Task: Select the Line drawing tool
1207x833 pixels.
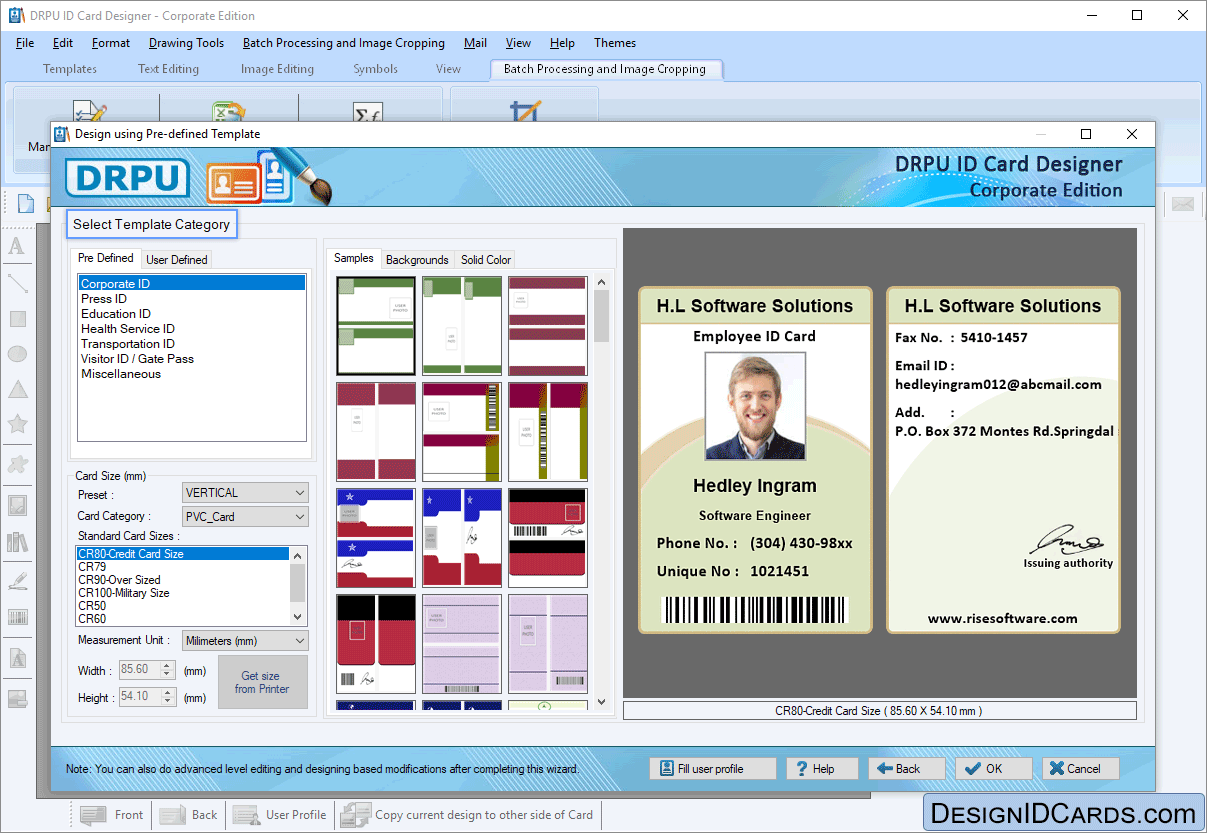Action: point(17,283)
